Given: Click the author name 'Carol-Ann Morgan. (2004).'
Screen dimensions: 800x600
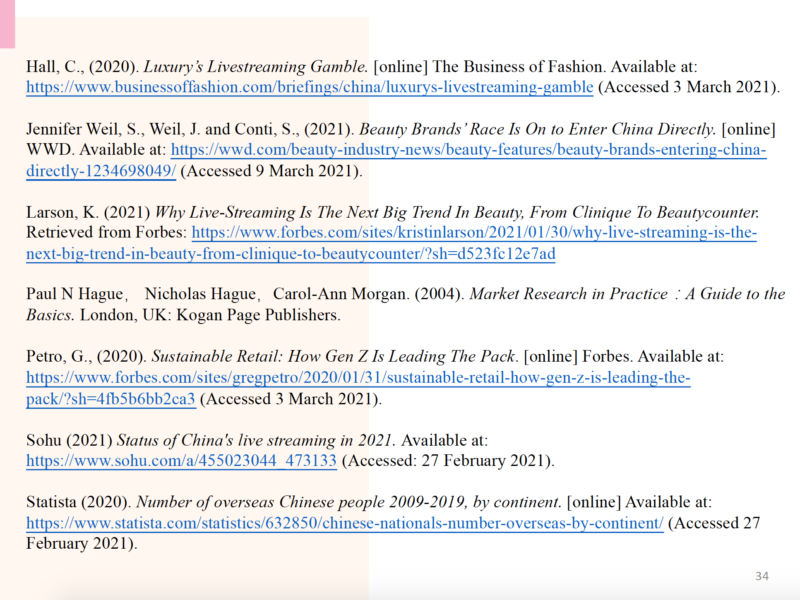Looking at the screenshot, I should [x=368, y=294].
